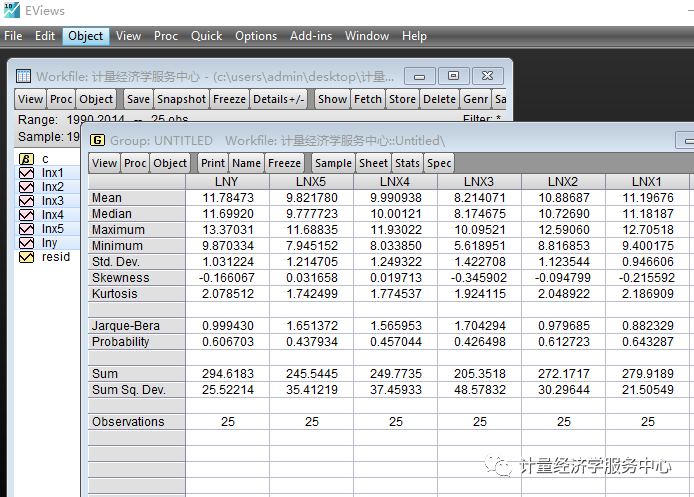Select the lnx4 series icon
This screenshot has width=694, height=497.
tap(27, 215)
